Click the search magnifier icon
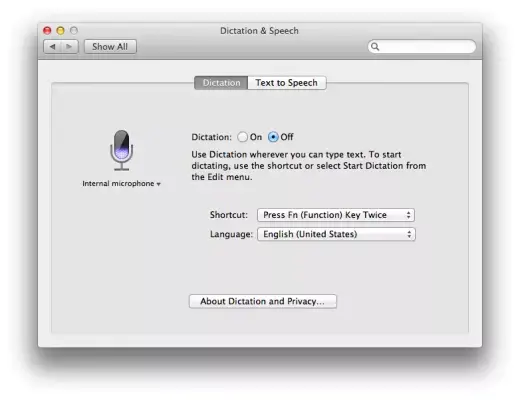This screenshot has height=400, width=520. 375,47
